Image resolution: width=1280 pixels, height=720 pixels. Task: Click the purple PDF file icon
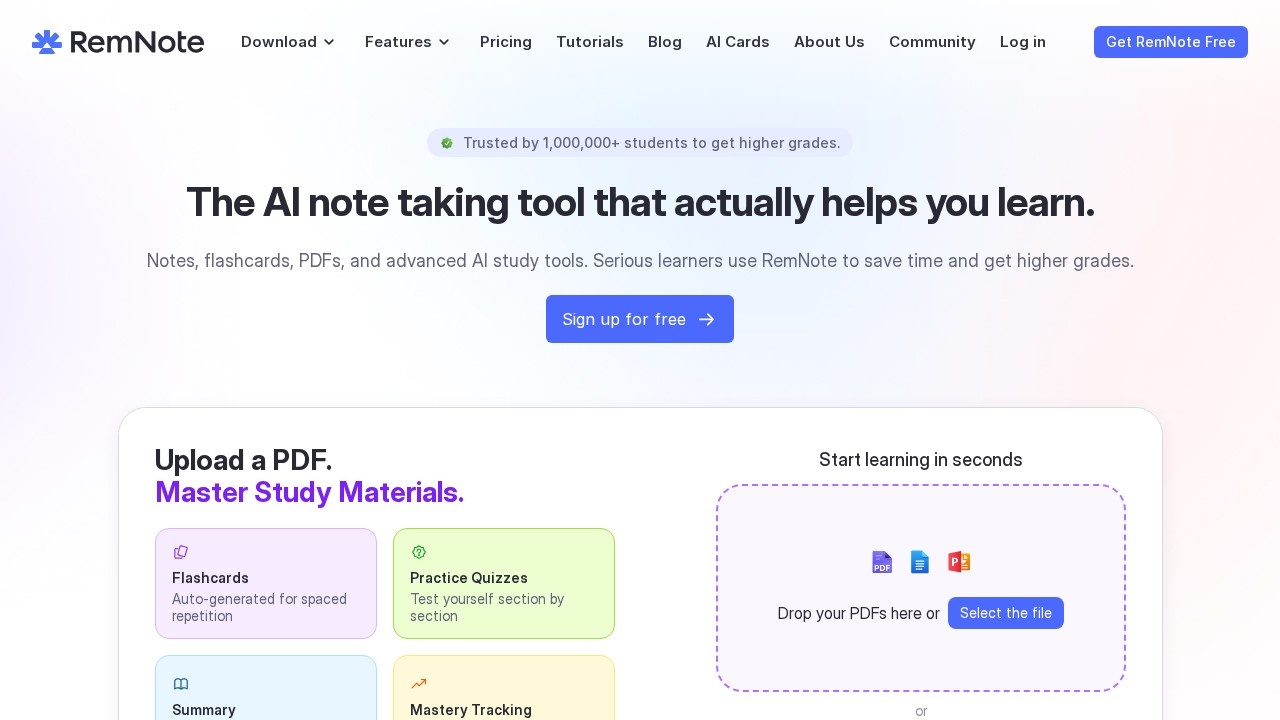(882, 562)
